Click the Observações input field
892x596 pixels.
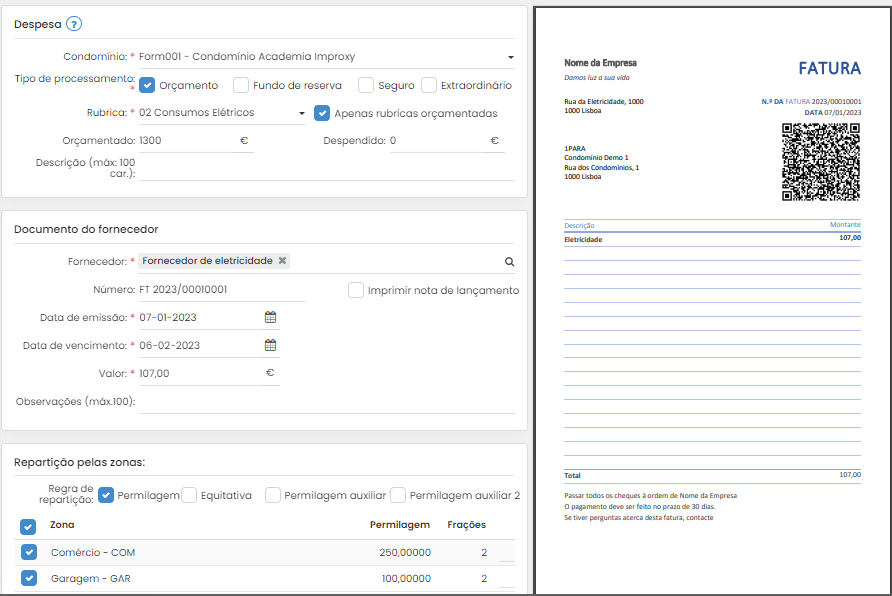click(327, 402)
